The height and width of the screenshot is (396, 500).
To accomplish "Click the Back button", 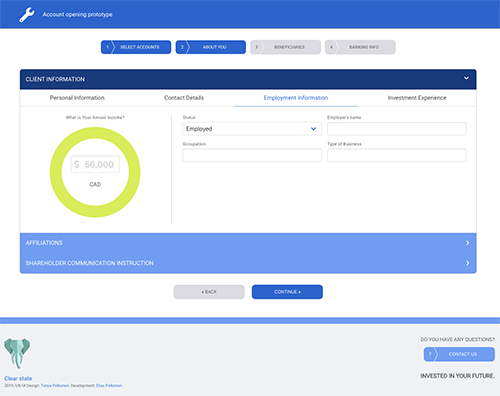I will tap(209, 292).
